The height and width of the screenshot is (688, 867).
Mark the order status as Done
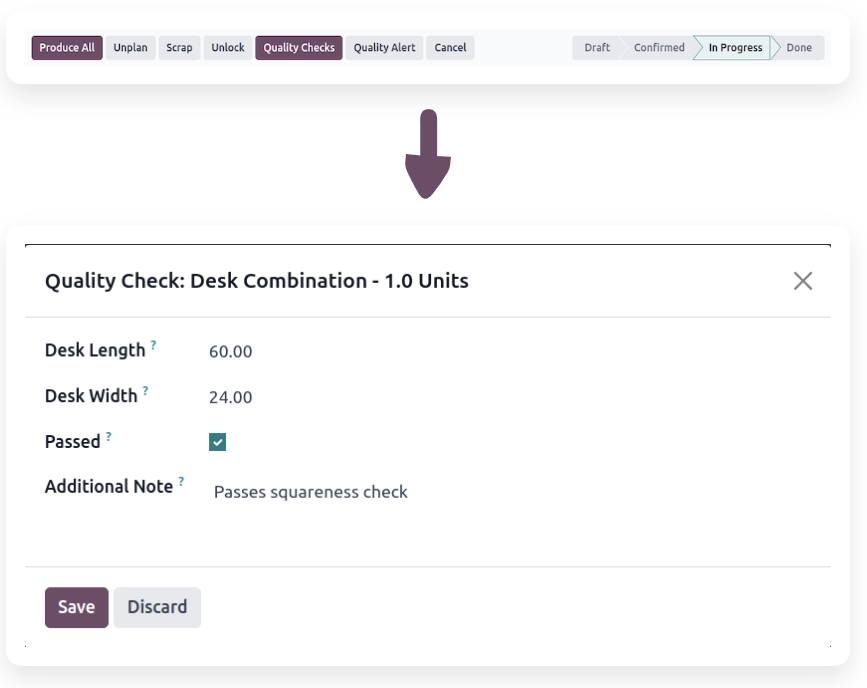(x=799, y=48)
